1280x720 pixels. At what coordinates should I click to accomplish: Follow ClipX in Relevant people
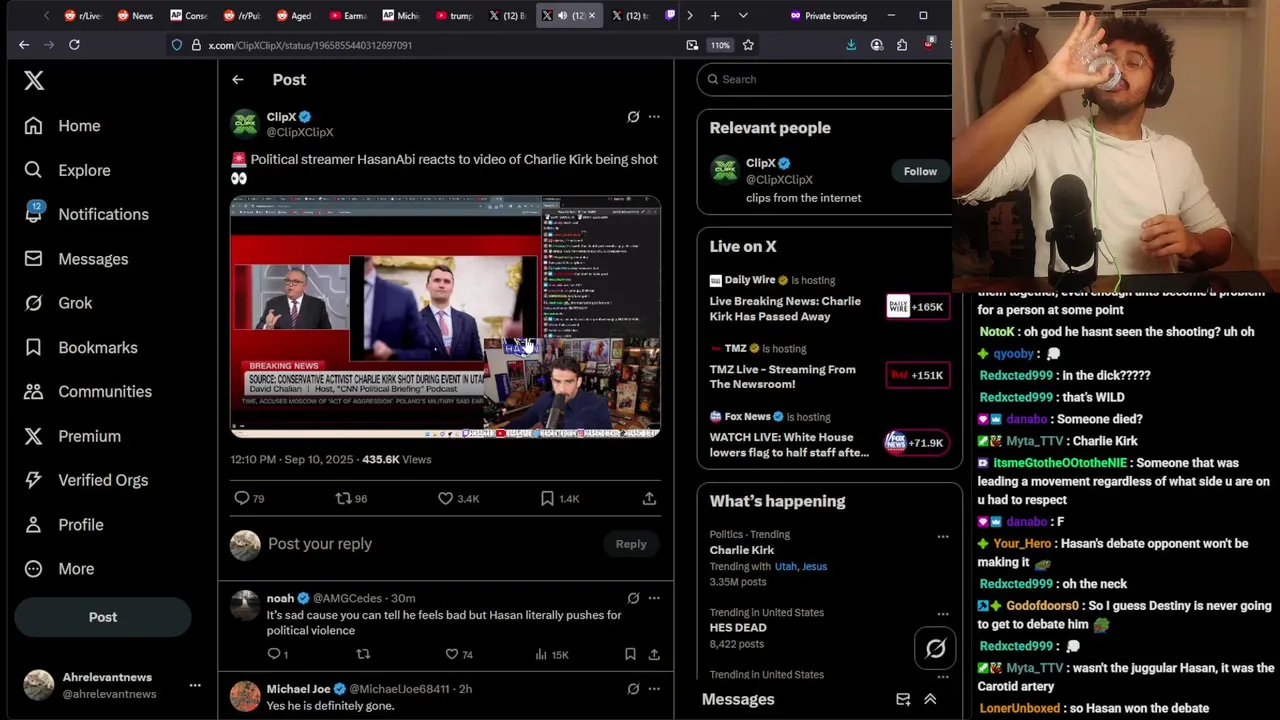point(920,171)
